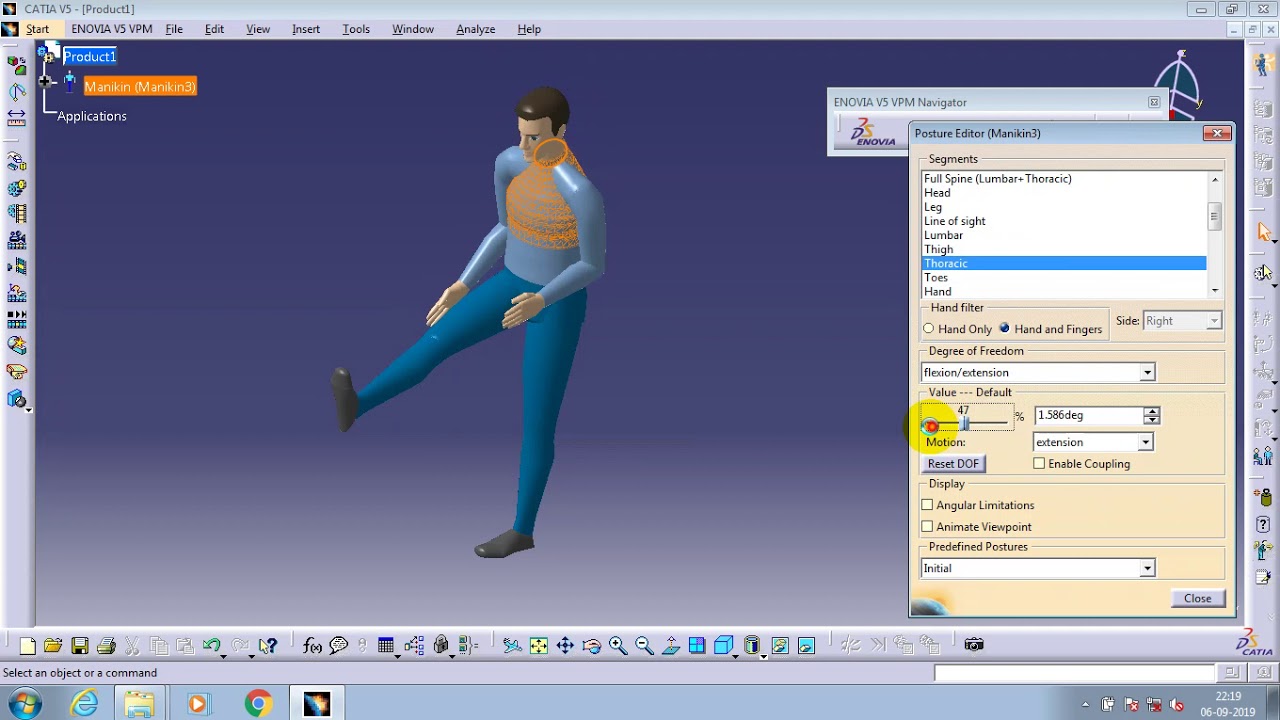
Task: Open the Insert menu
Action: pos(305,29)
